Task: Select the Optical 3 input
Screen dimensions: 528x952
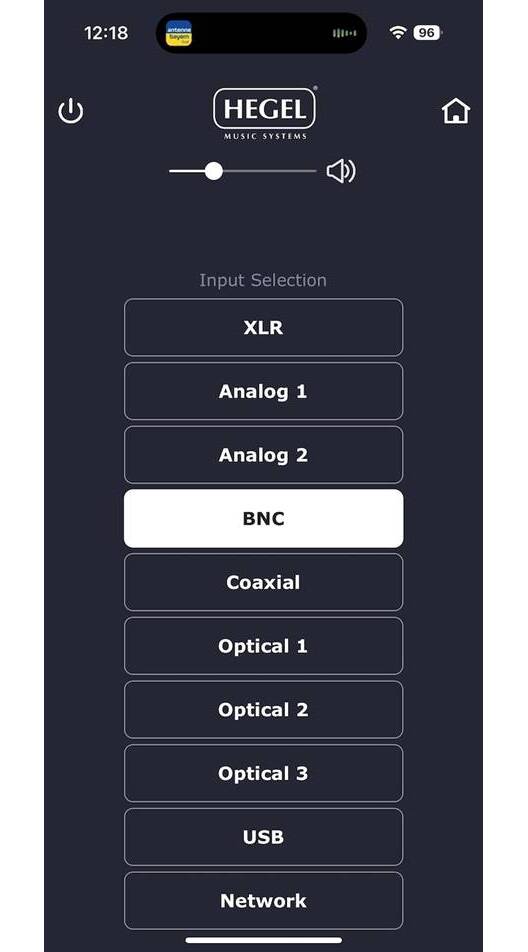Action: coord(263,774)
